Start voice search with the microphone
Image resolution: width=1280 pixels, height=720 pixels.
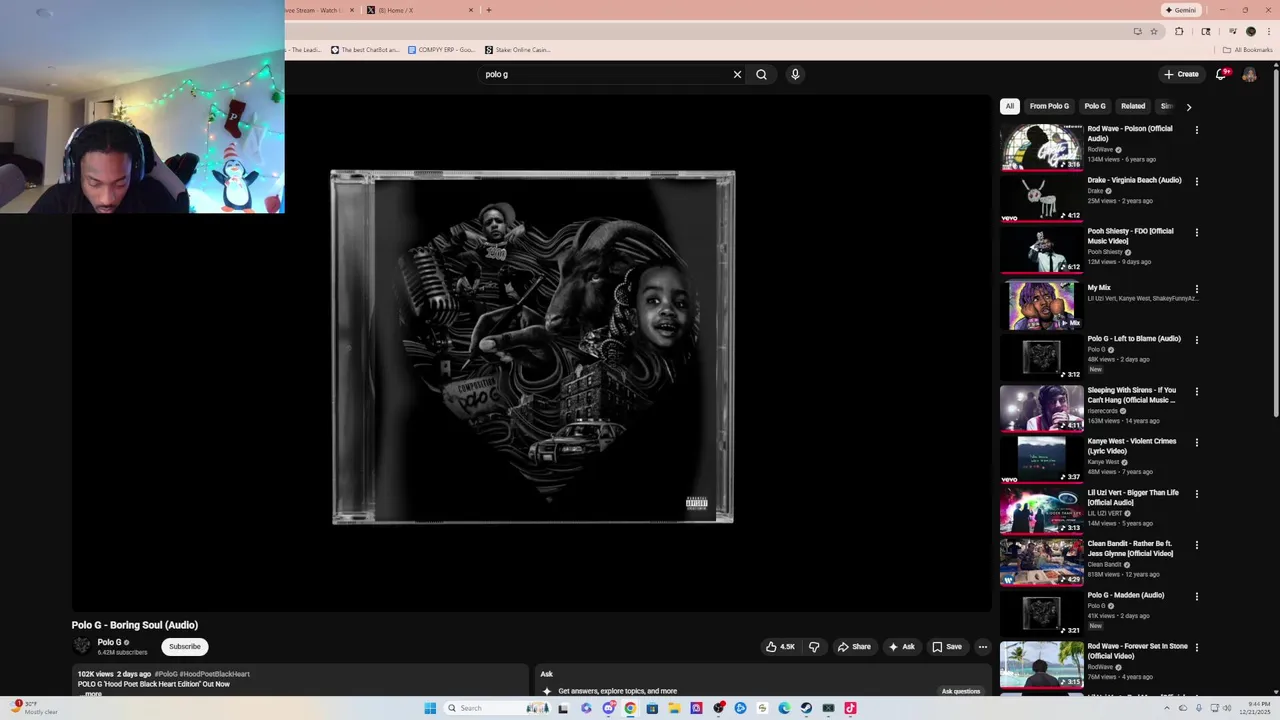click(795, 74)
